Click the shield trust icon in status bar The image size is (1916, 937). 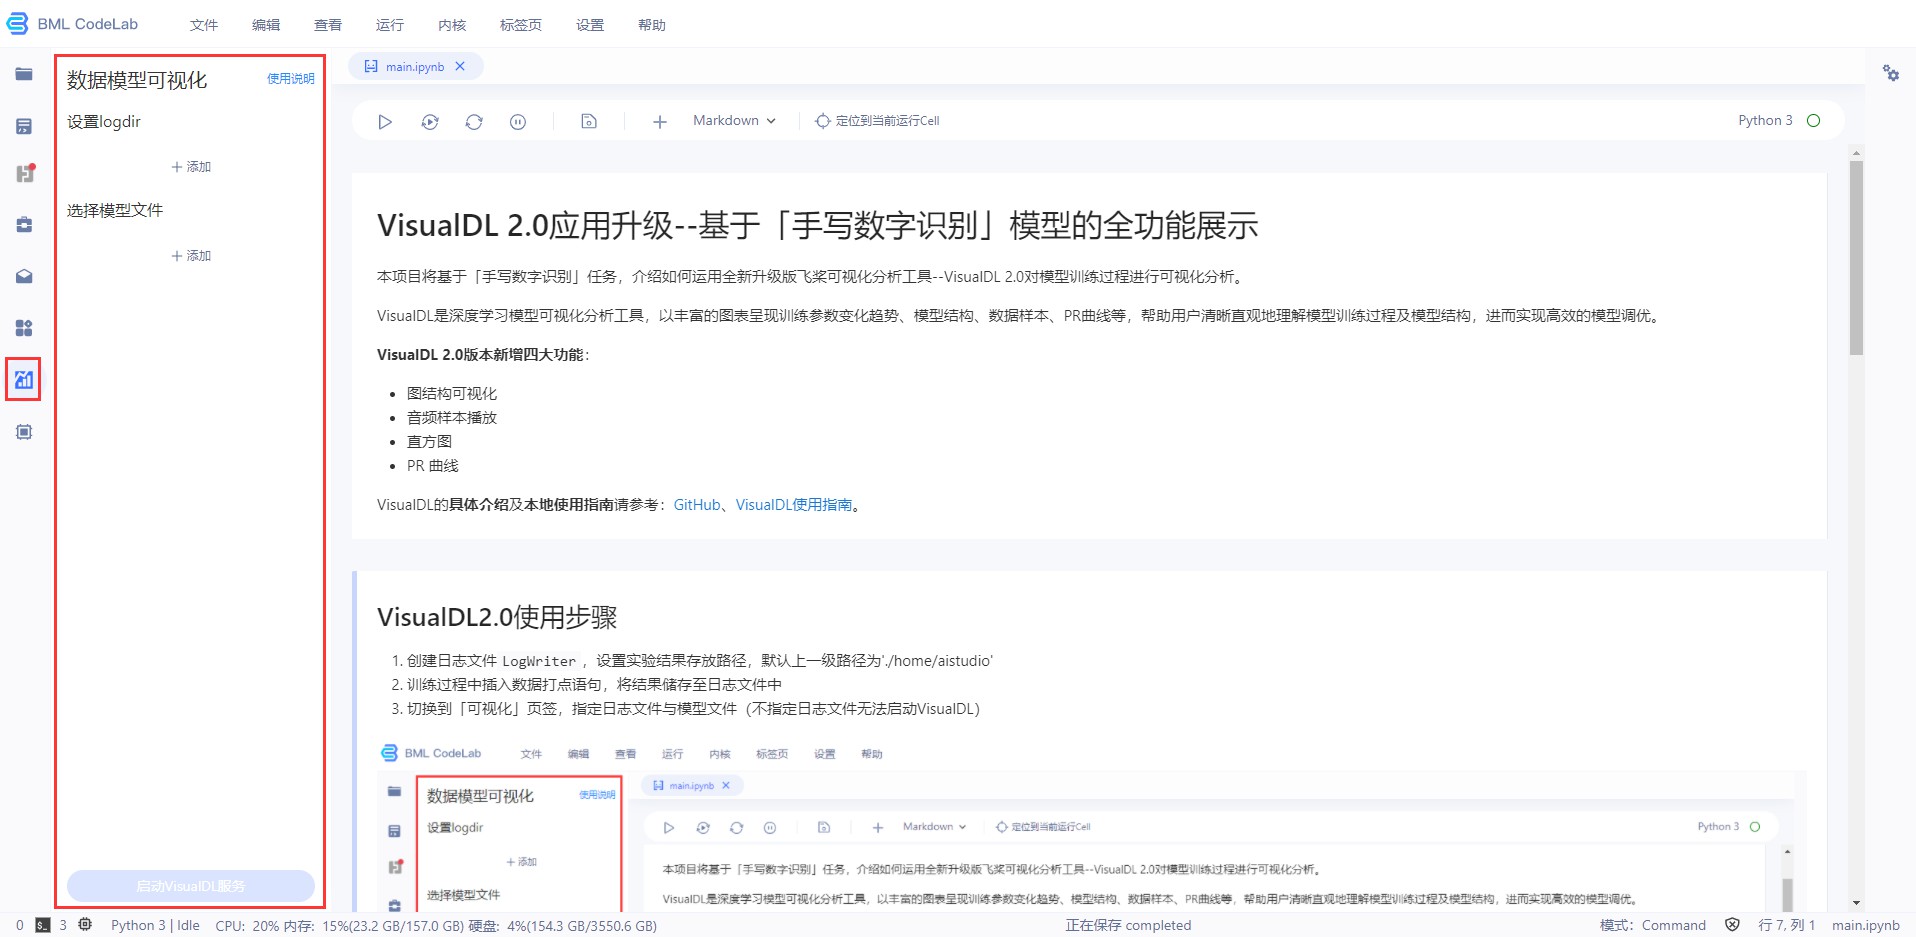pos(1733,925)
